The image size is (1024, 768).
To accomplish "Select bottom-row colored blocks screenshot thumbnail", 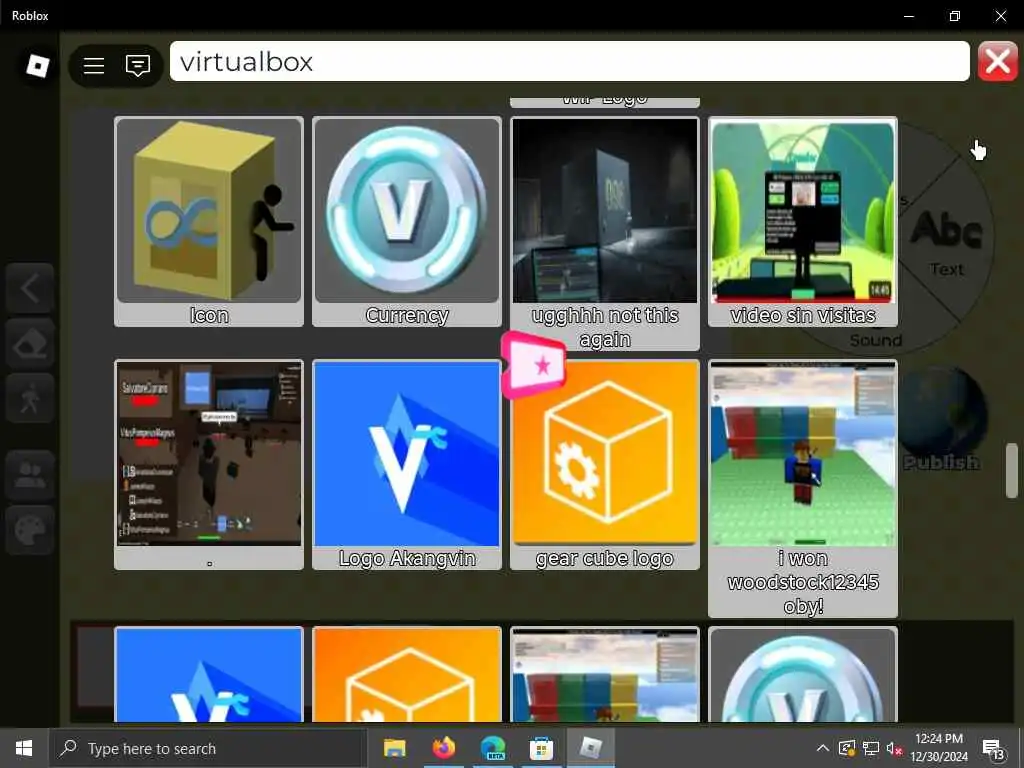I will coord(605,675).
